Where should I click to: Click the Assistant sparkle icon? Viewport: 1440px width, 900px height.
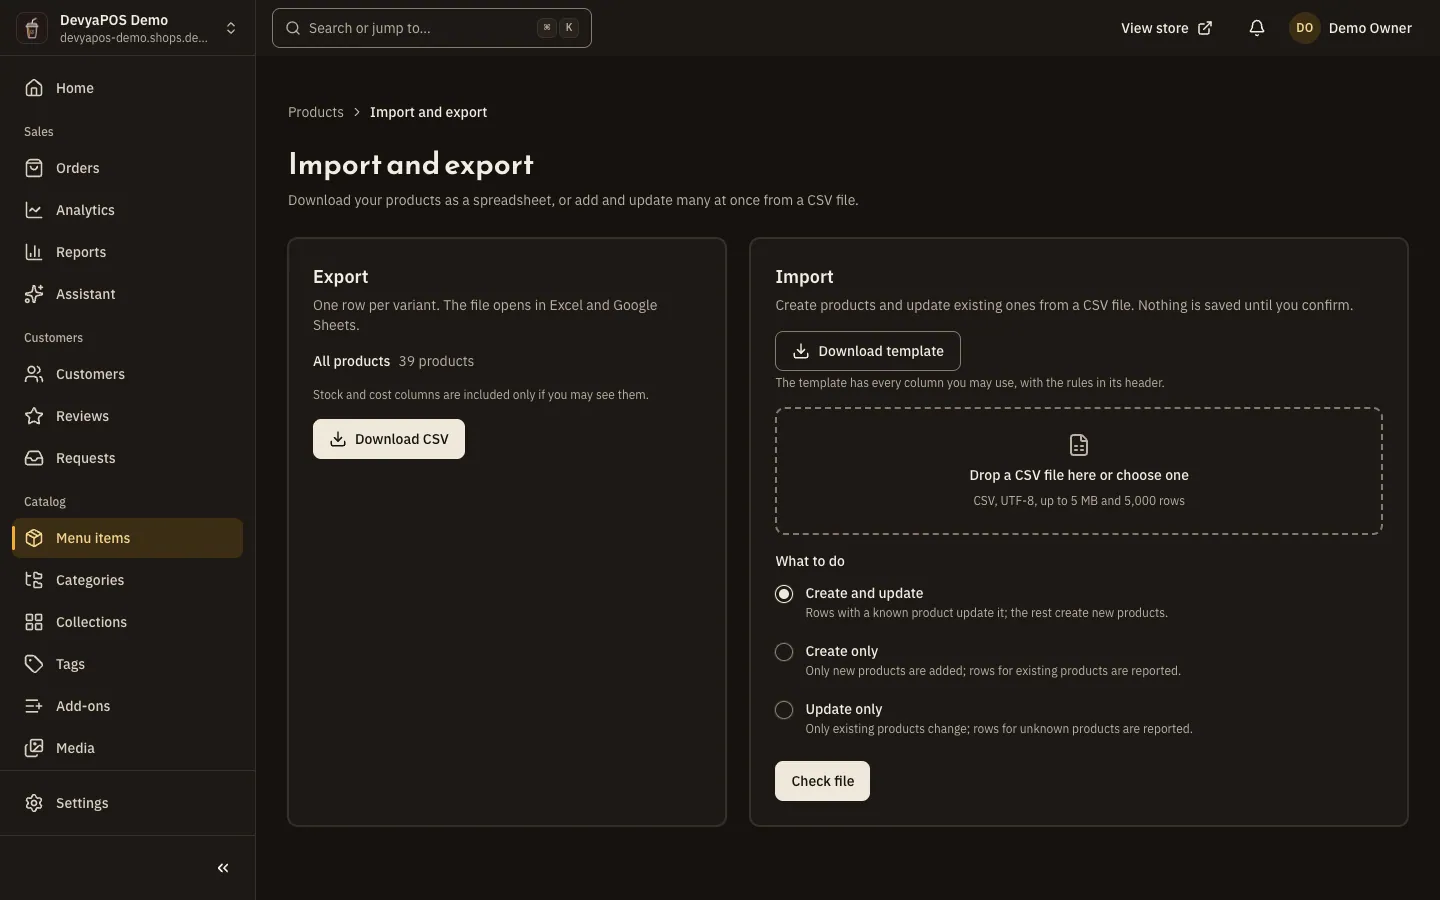point(34,294)
